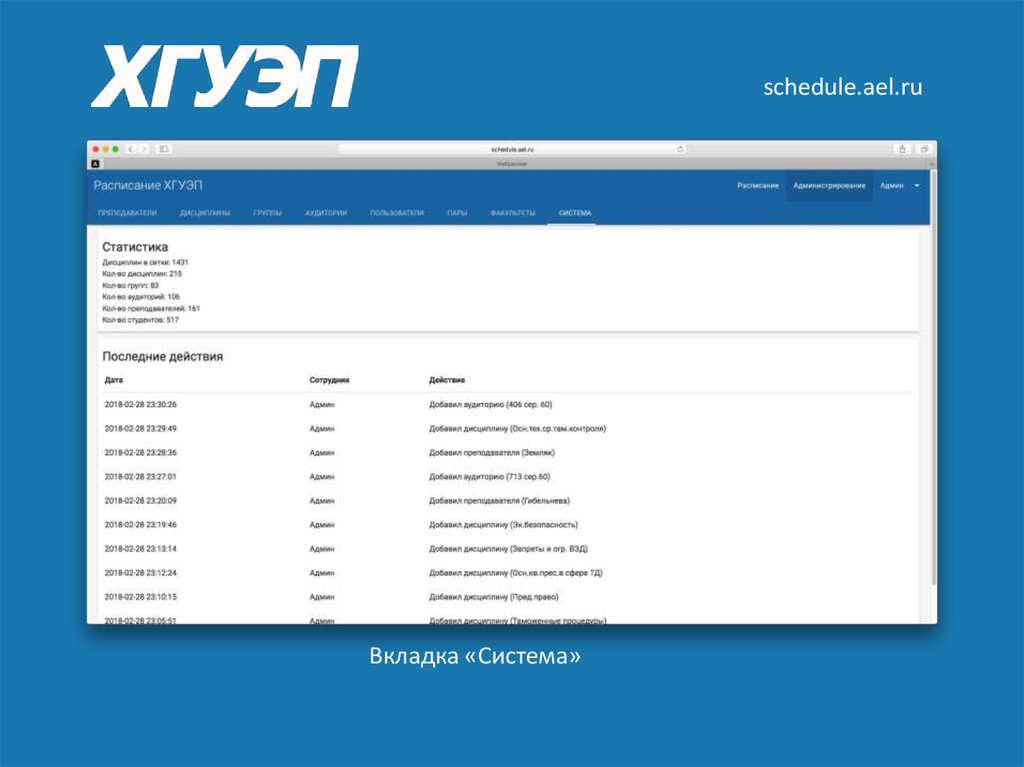Click action Добавил преподавателя (Земляк)
1024x767 pixels.
click(x=492, y=452)
